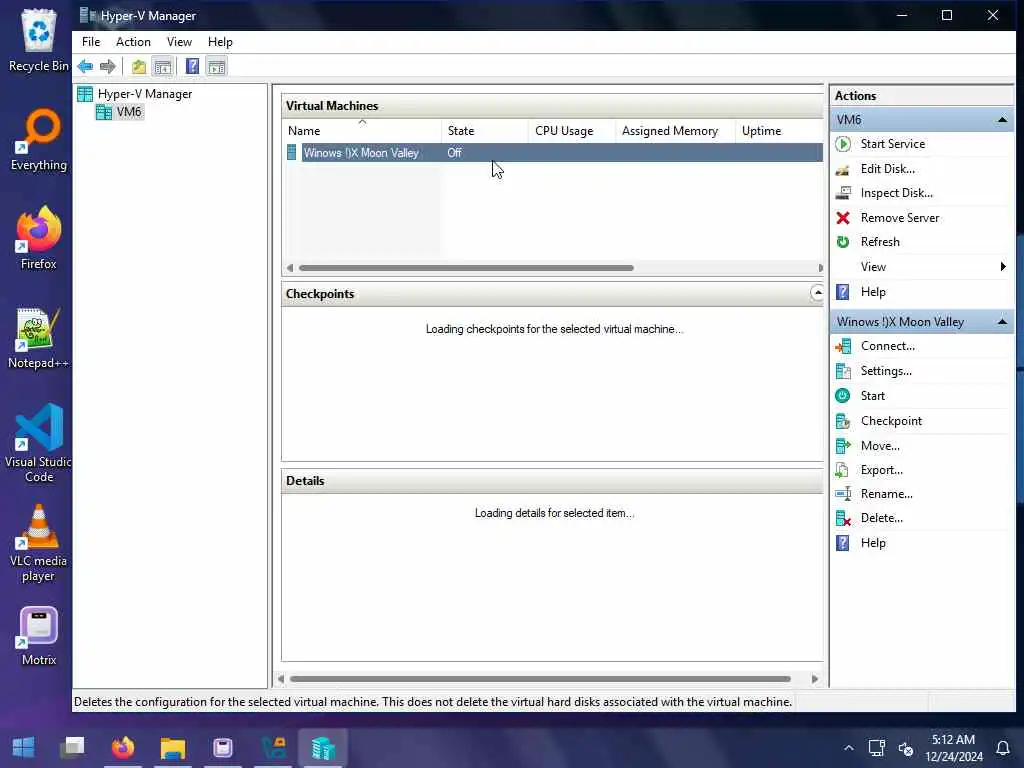Image resolution: width=1024 pixels, height=768 pixels.
Task: Select the Motrix desktop icon
Action: point(39,636)
